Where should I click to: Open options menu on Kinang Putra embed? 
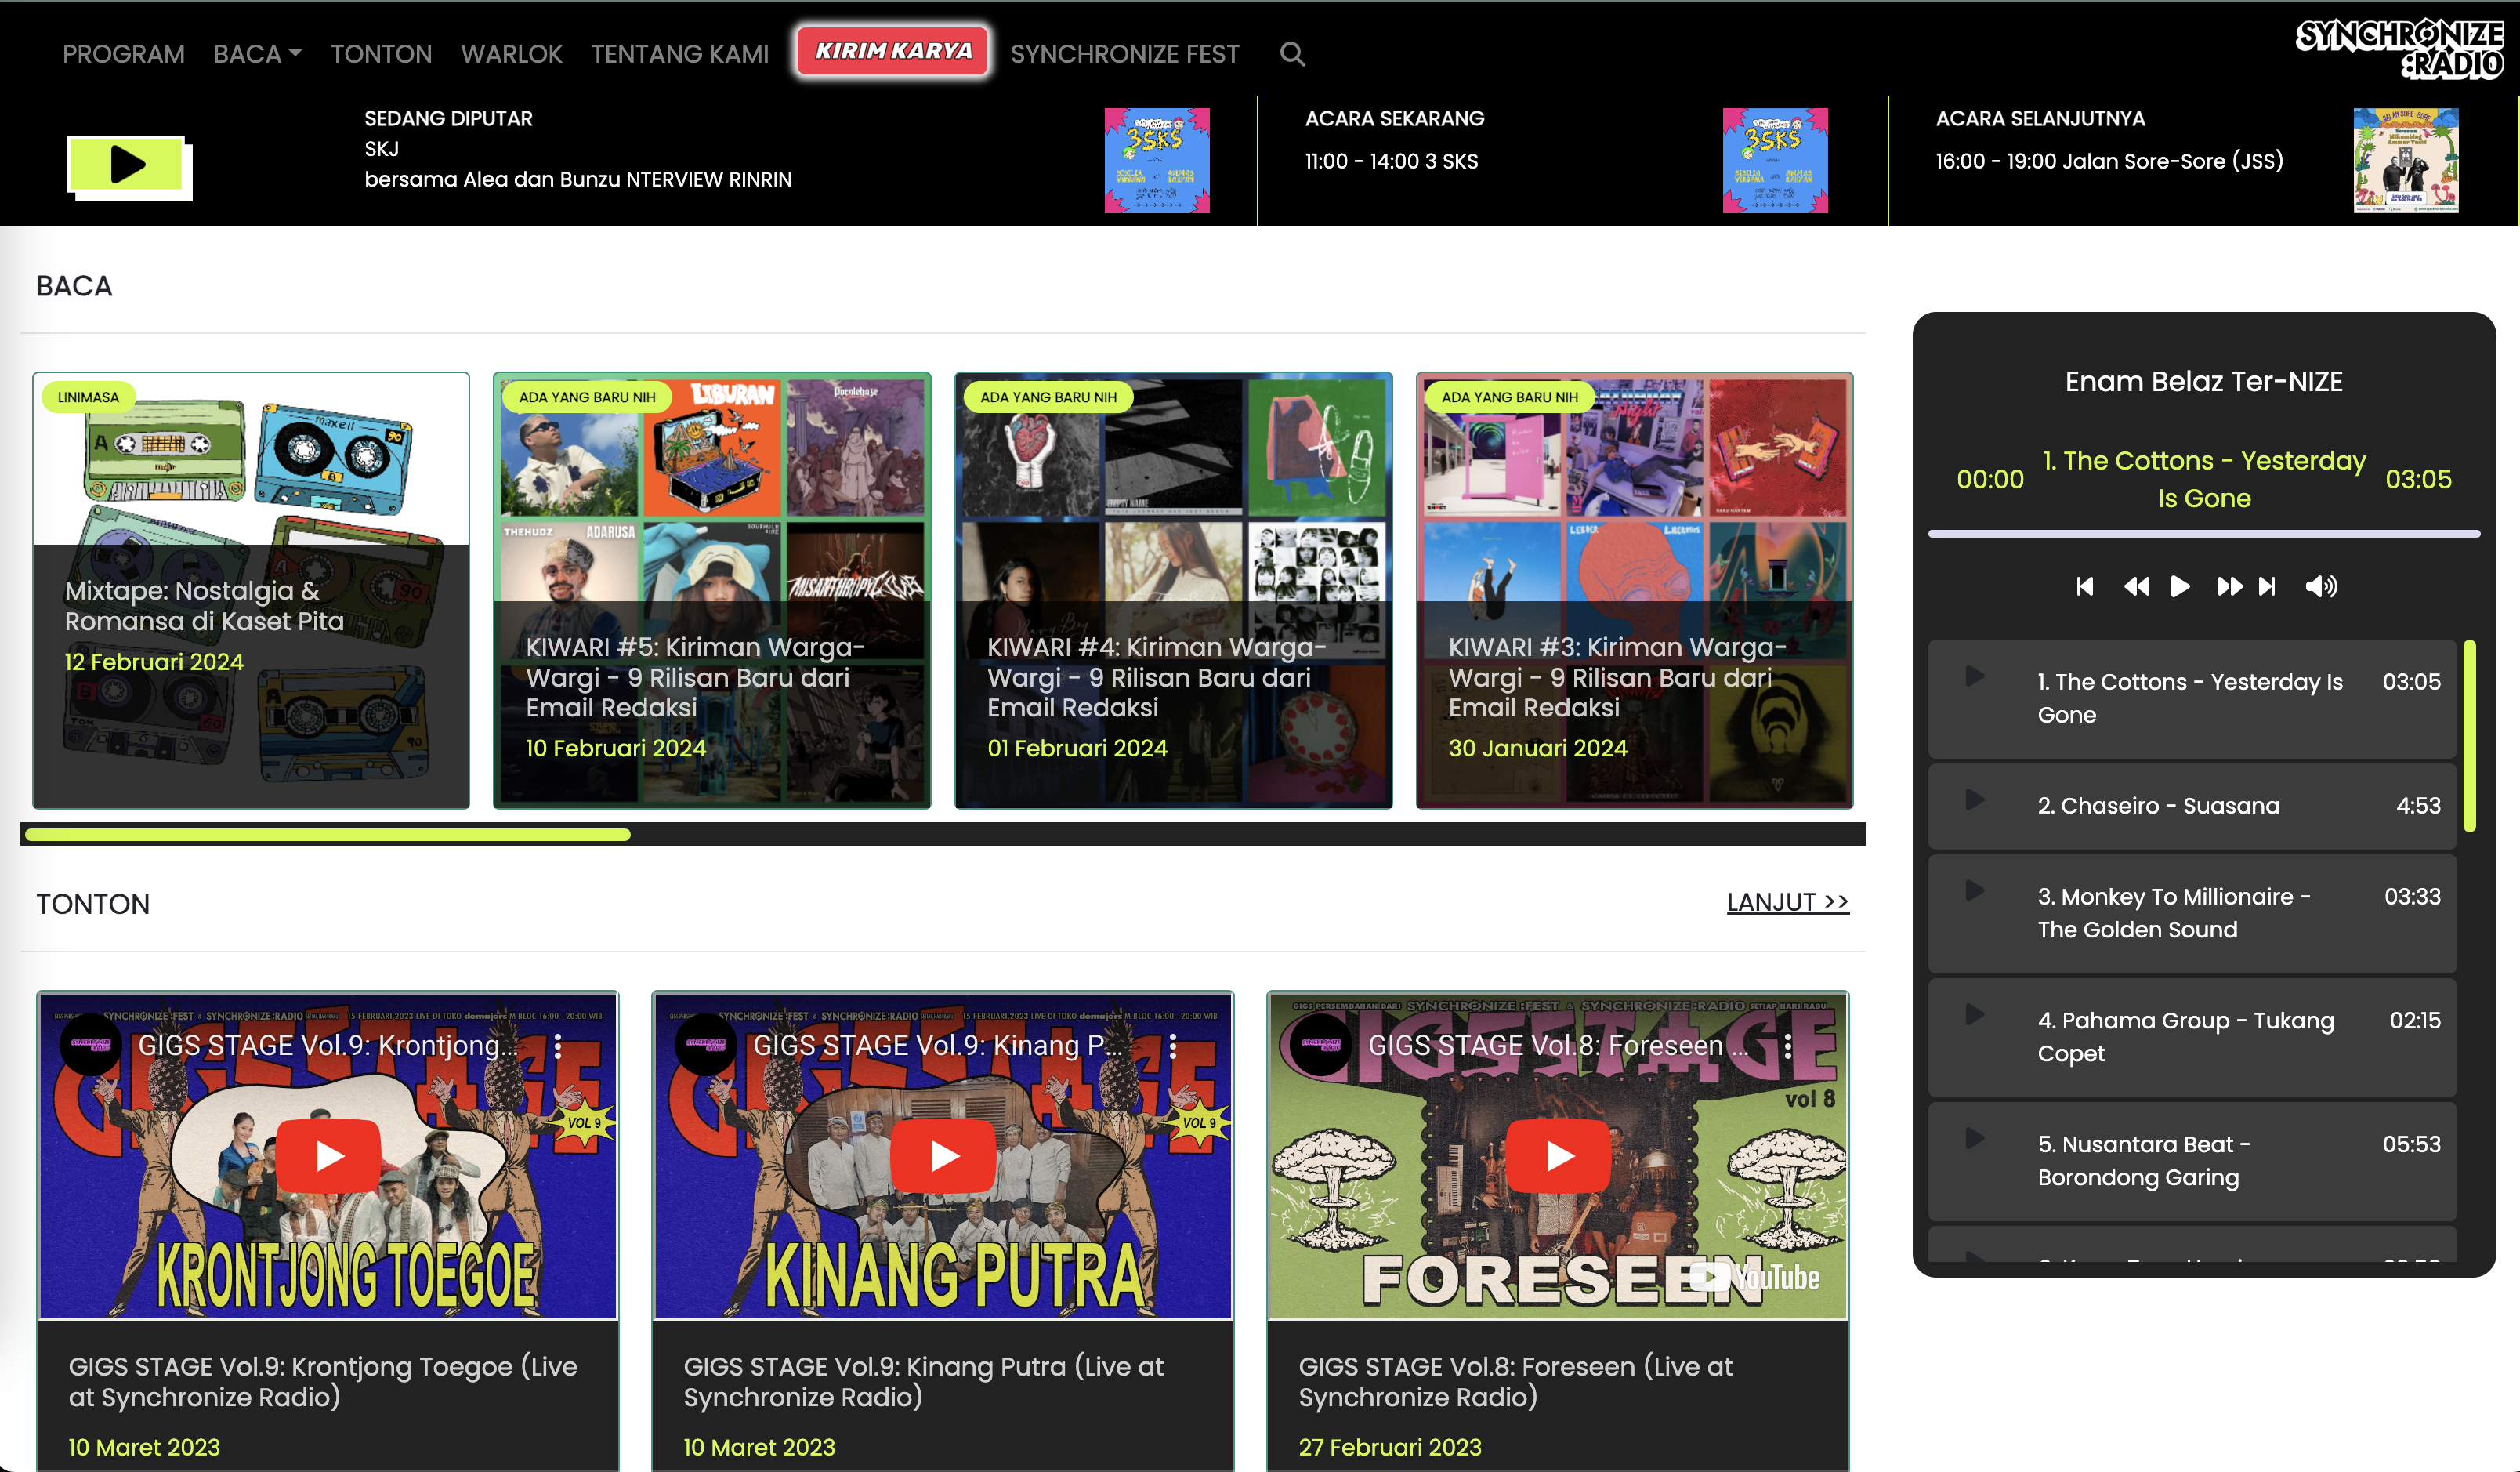pyautogui.click(x=1173, y=1046)
